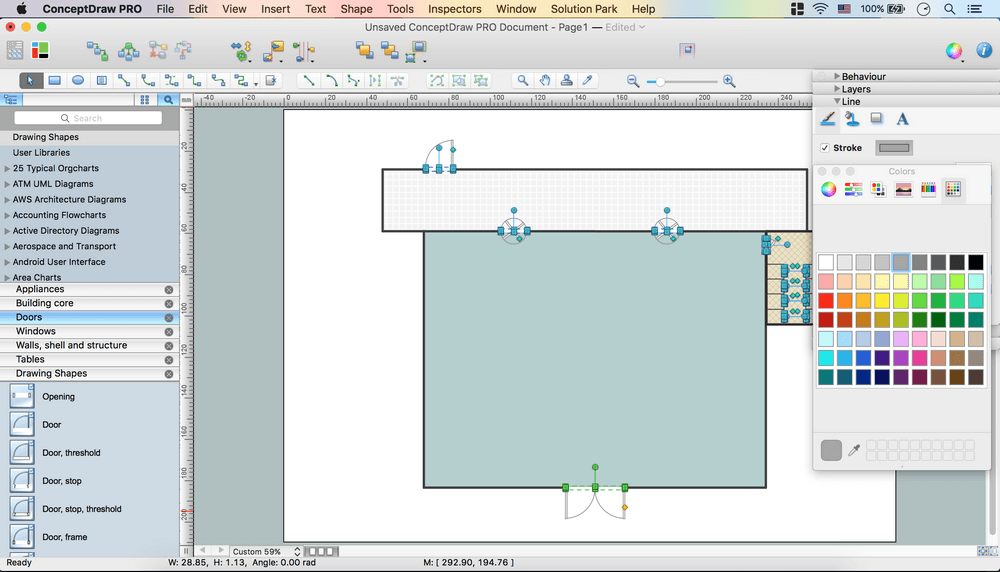Uncheck the Stroke checkbox
The width and height of the screenshot is (1000, 572).
click(x=825, y=148)
